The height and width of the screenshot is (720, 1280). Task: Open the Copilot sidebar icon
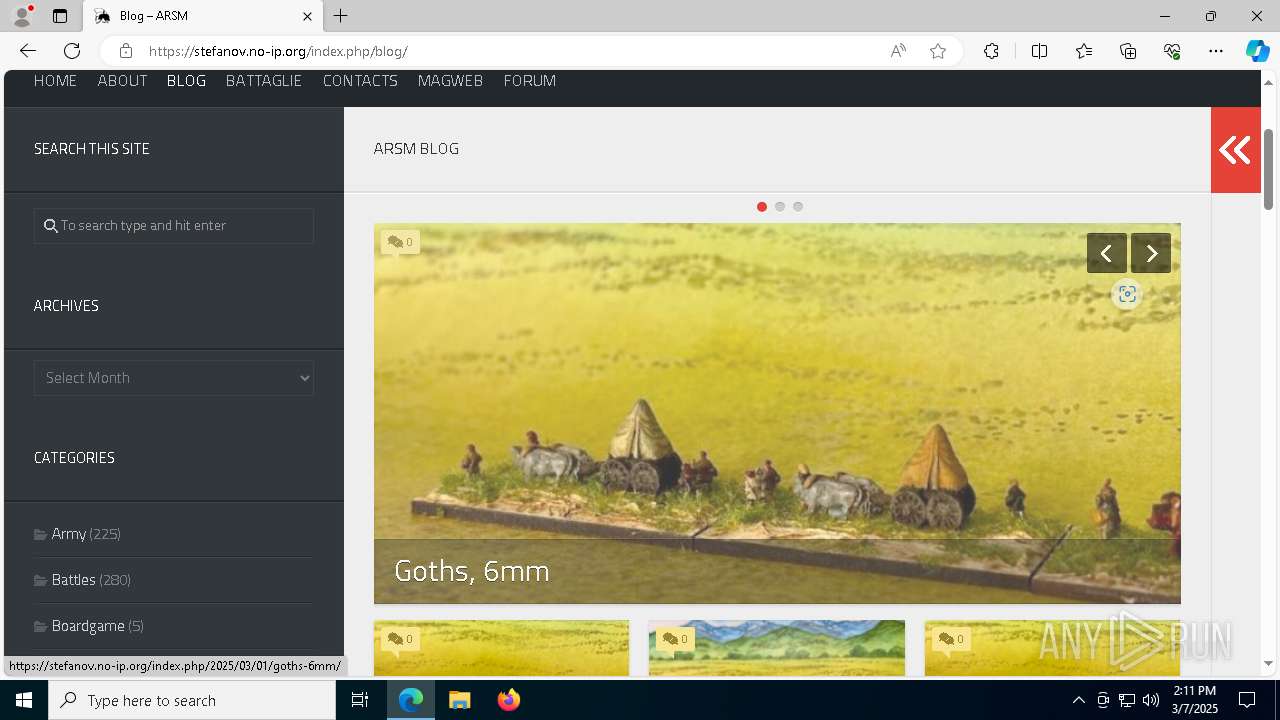[1257, 51]
